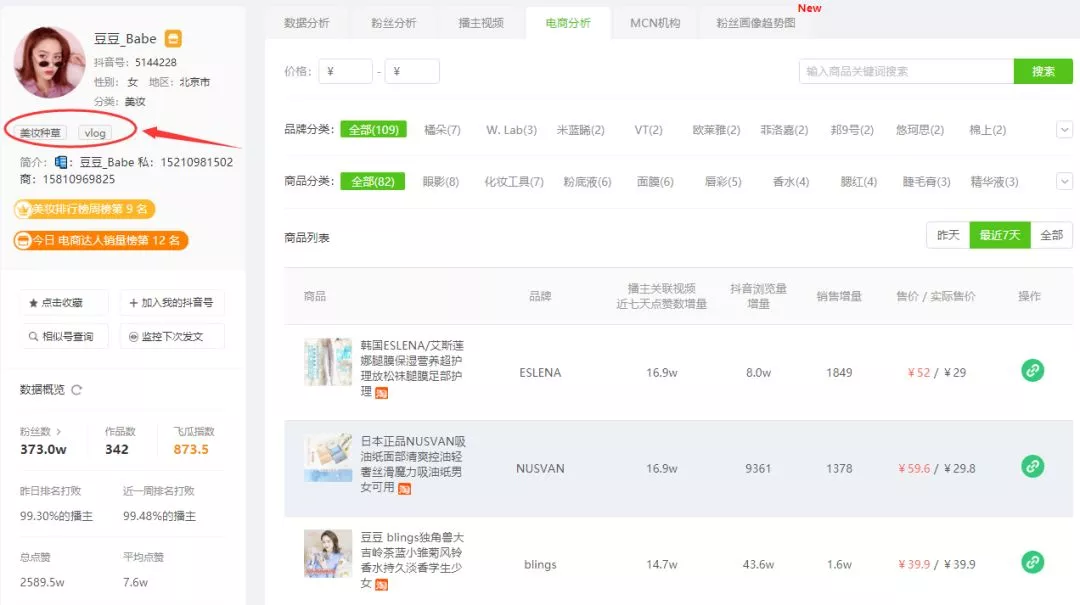The image size is (1080, 605).
Task: Expand the 粉丝数 arrow in data overview
Action: tap(59, 431)
